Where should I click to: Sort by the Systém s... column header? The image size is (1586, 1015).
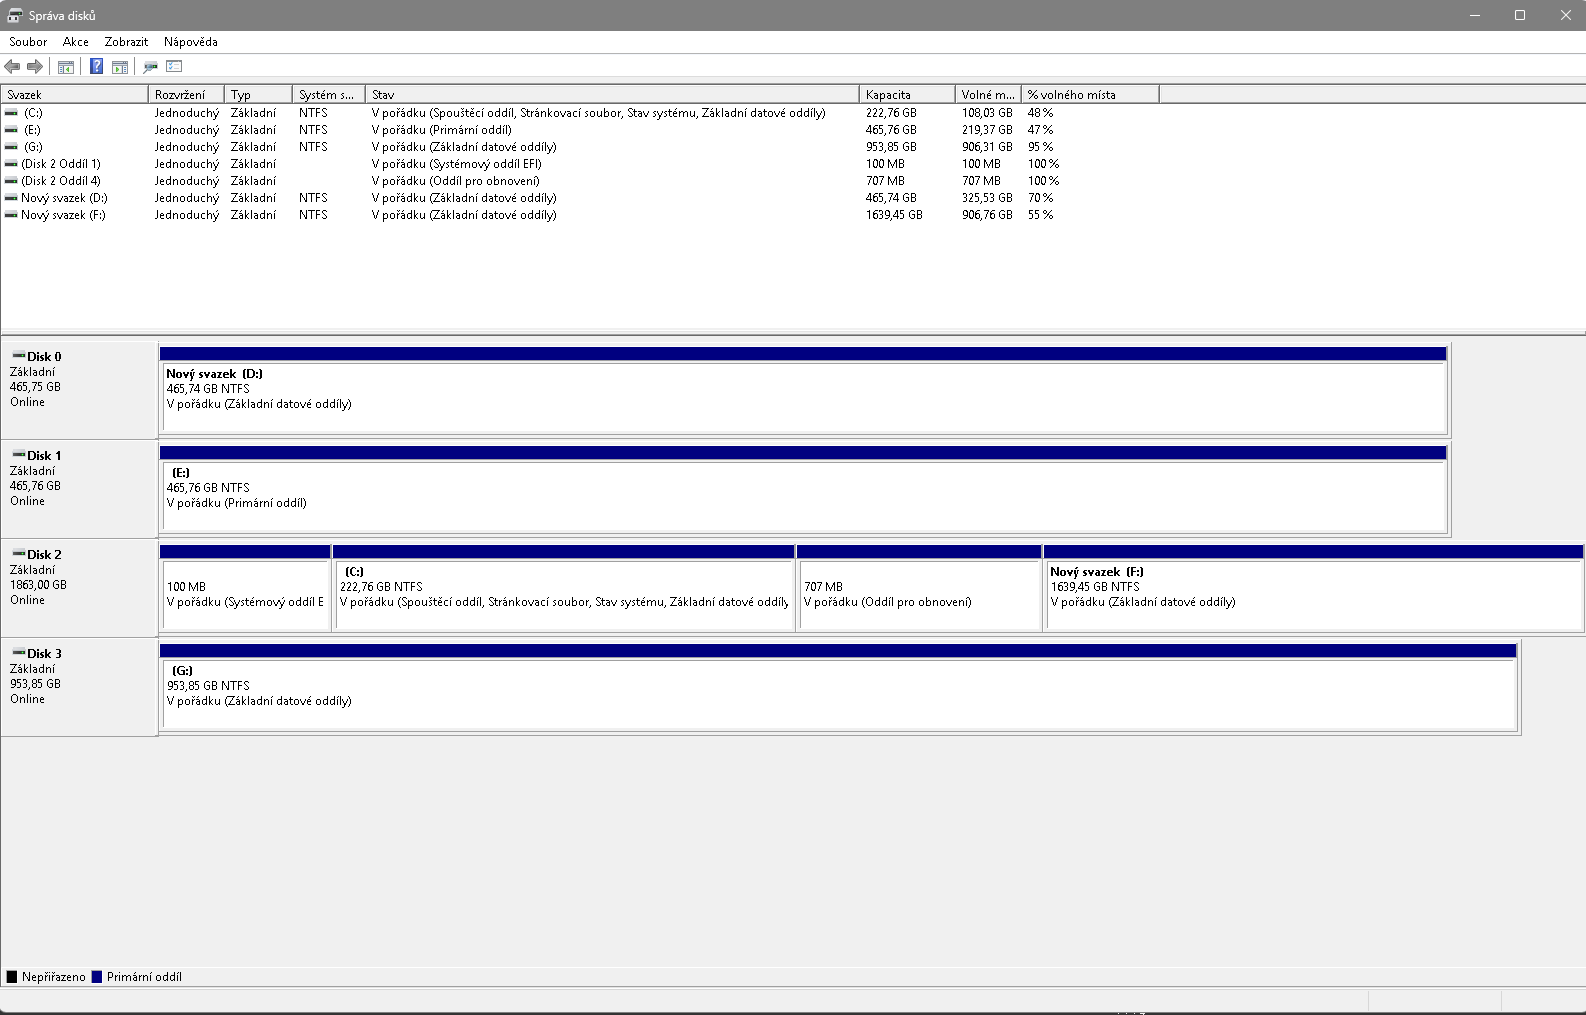click(329, 95)
